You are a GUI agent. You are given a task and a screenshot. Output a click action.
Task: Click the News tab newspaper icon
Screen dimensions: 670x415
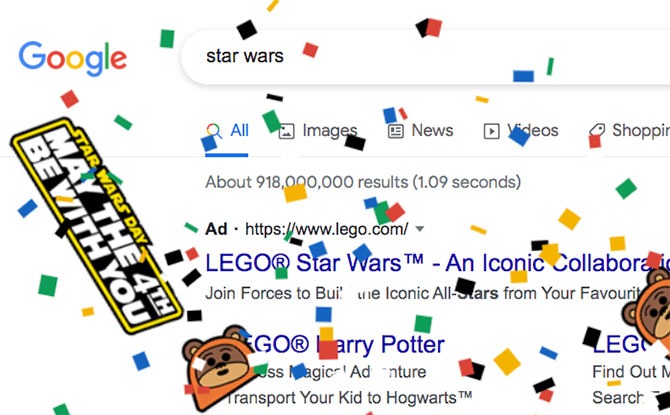pyautogui.click(x=396, y=131)
